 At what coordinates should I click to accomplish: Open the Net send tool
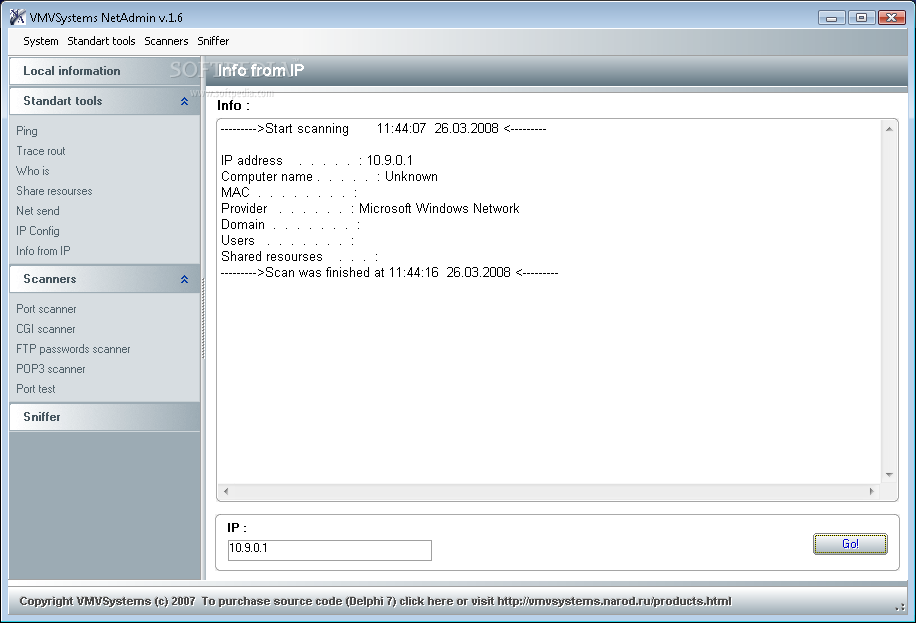pyautogui.click(x=37, y=210)
